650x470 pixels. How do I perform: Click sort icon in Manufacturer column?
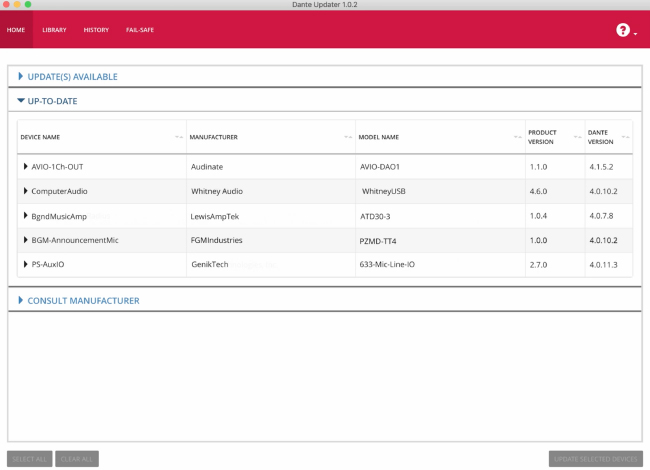347,137
